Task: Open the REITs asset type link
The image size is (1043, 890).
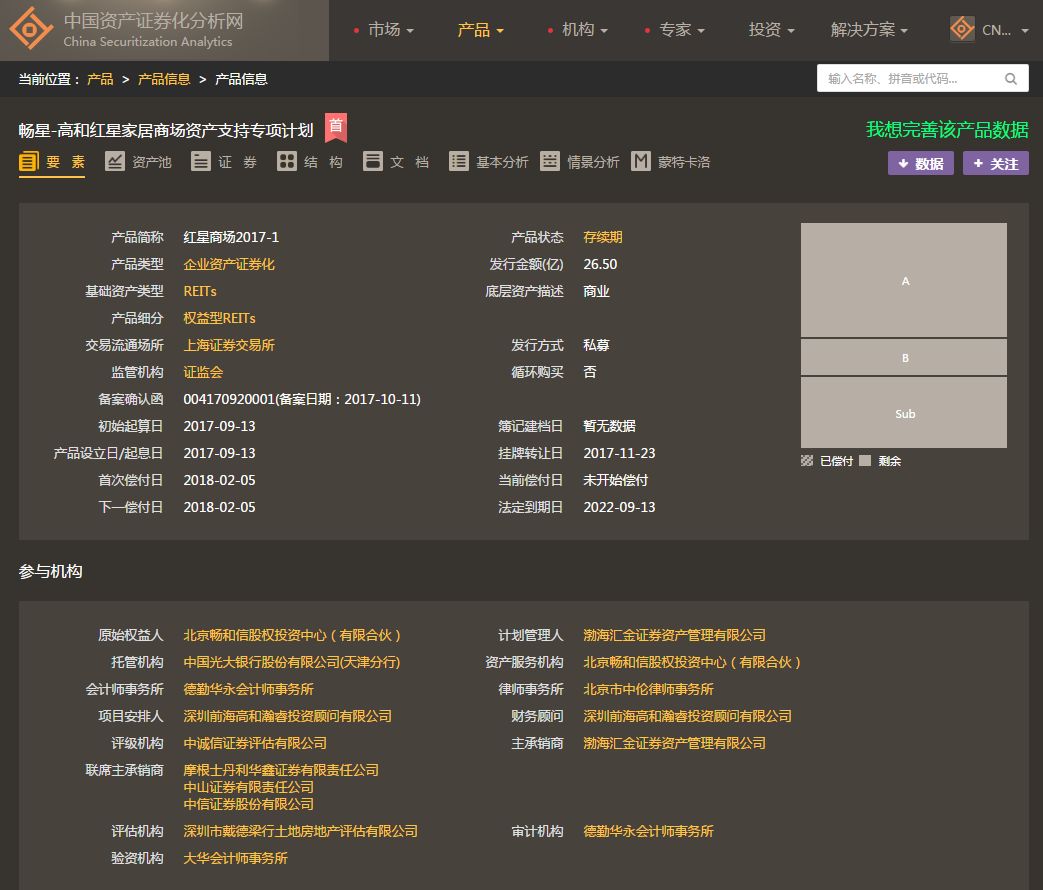Action: (x=200, y=291)
